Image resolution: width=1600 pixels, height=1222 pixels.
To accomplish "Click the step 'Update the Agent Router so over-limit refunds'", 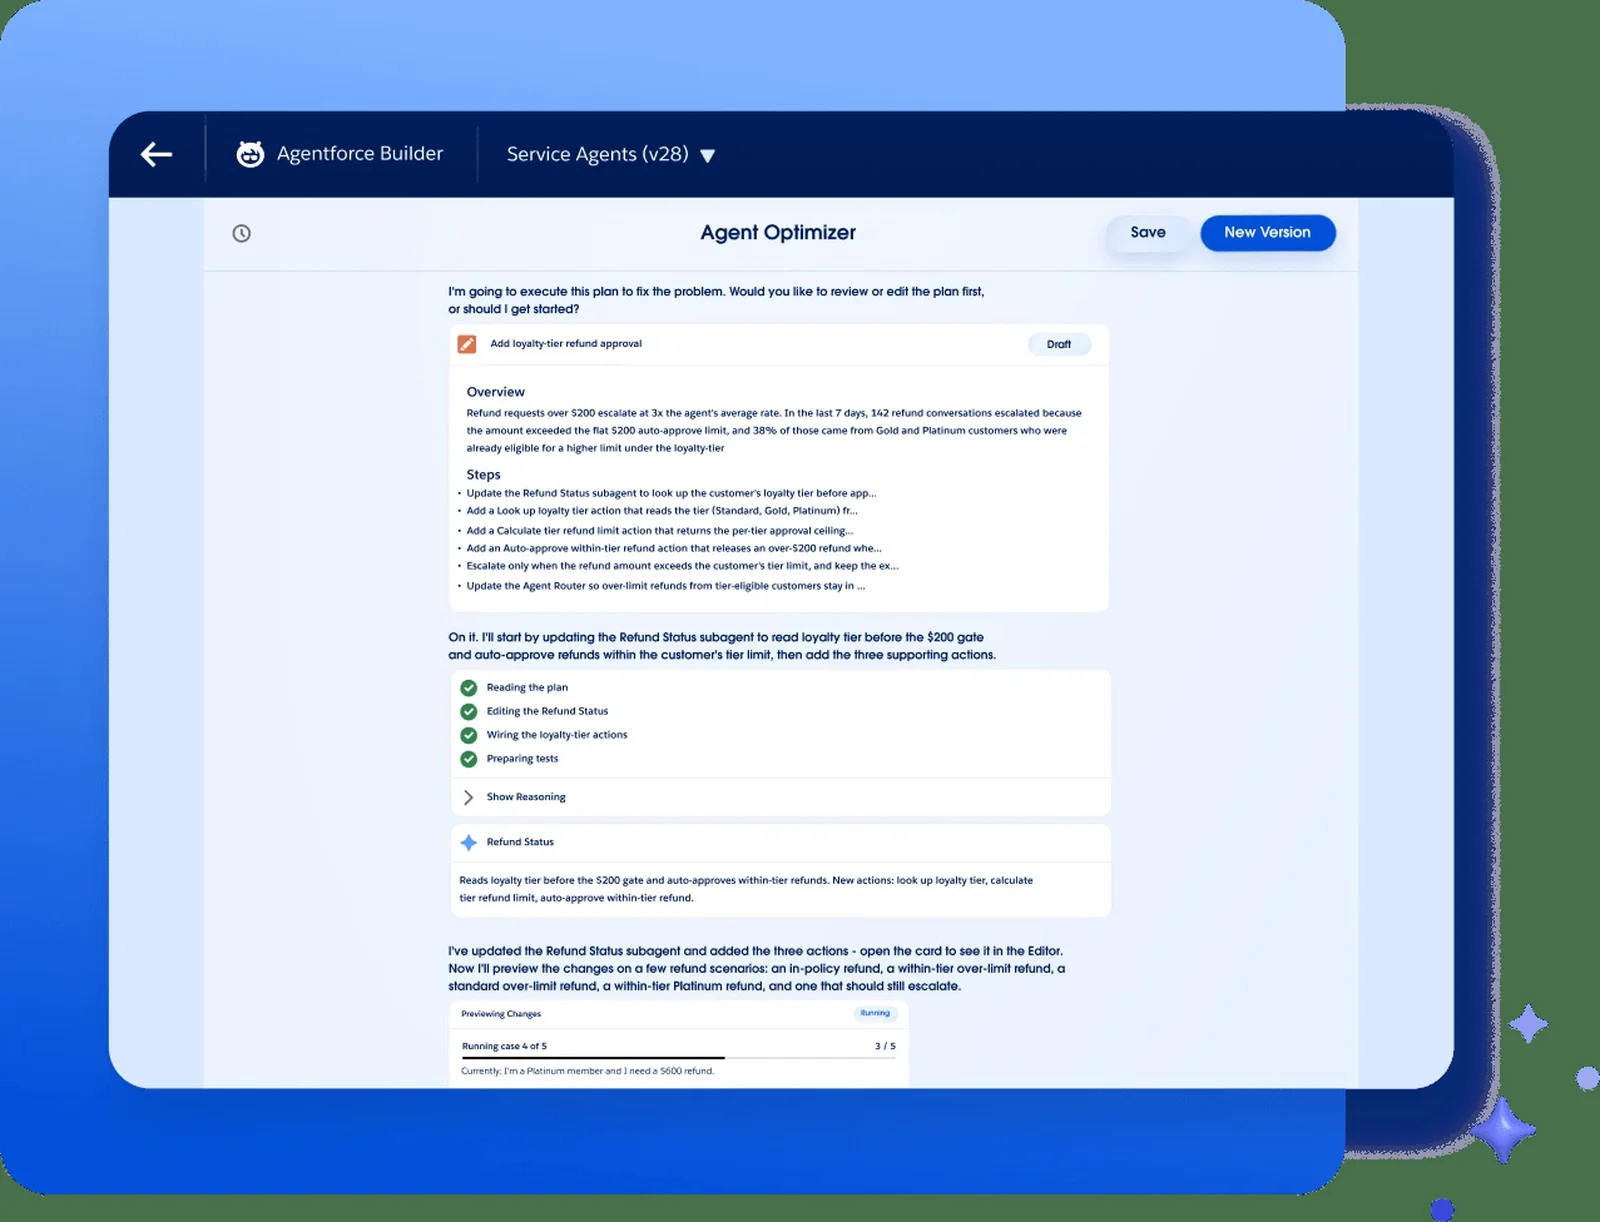I will coord(666,586).
